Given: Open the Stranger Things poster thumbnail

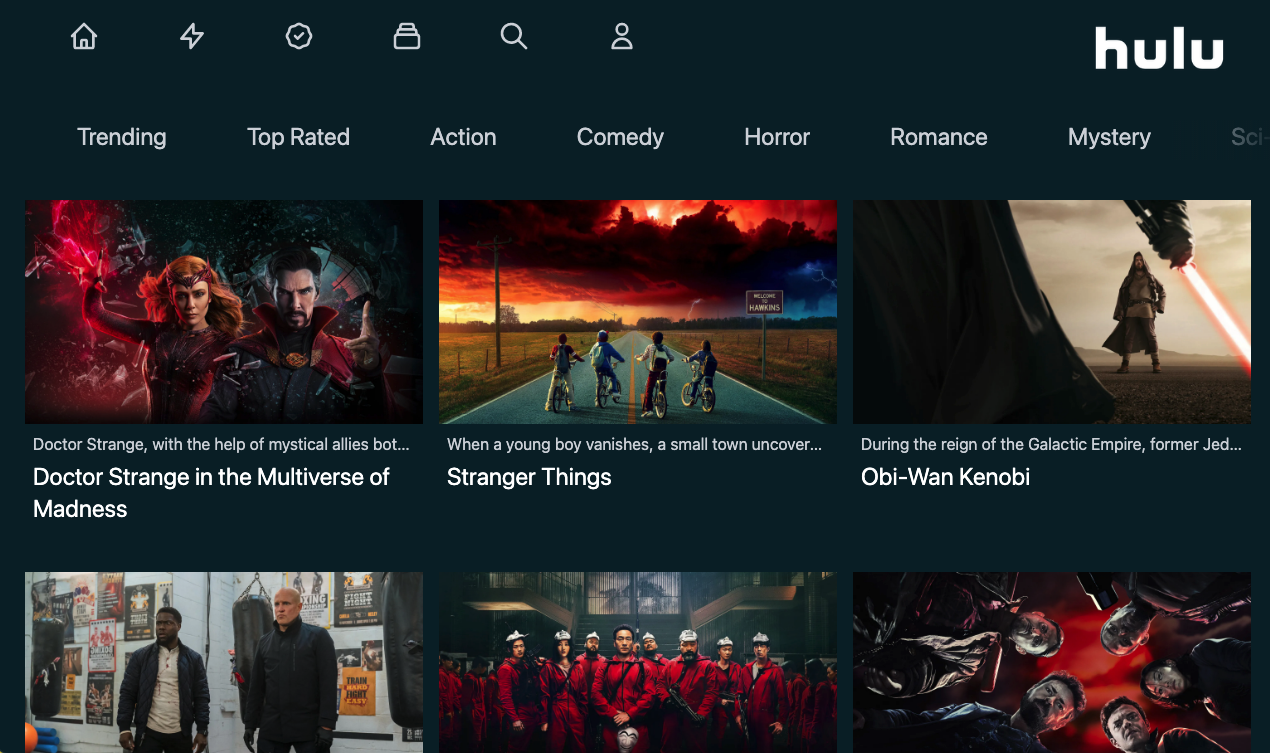Looking at the screenshot, I should point(638,312).
